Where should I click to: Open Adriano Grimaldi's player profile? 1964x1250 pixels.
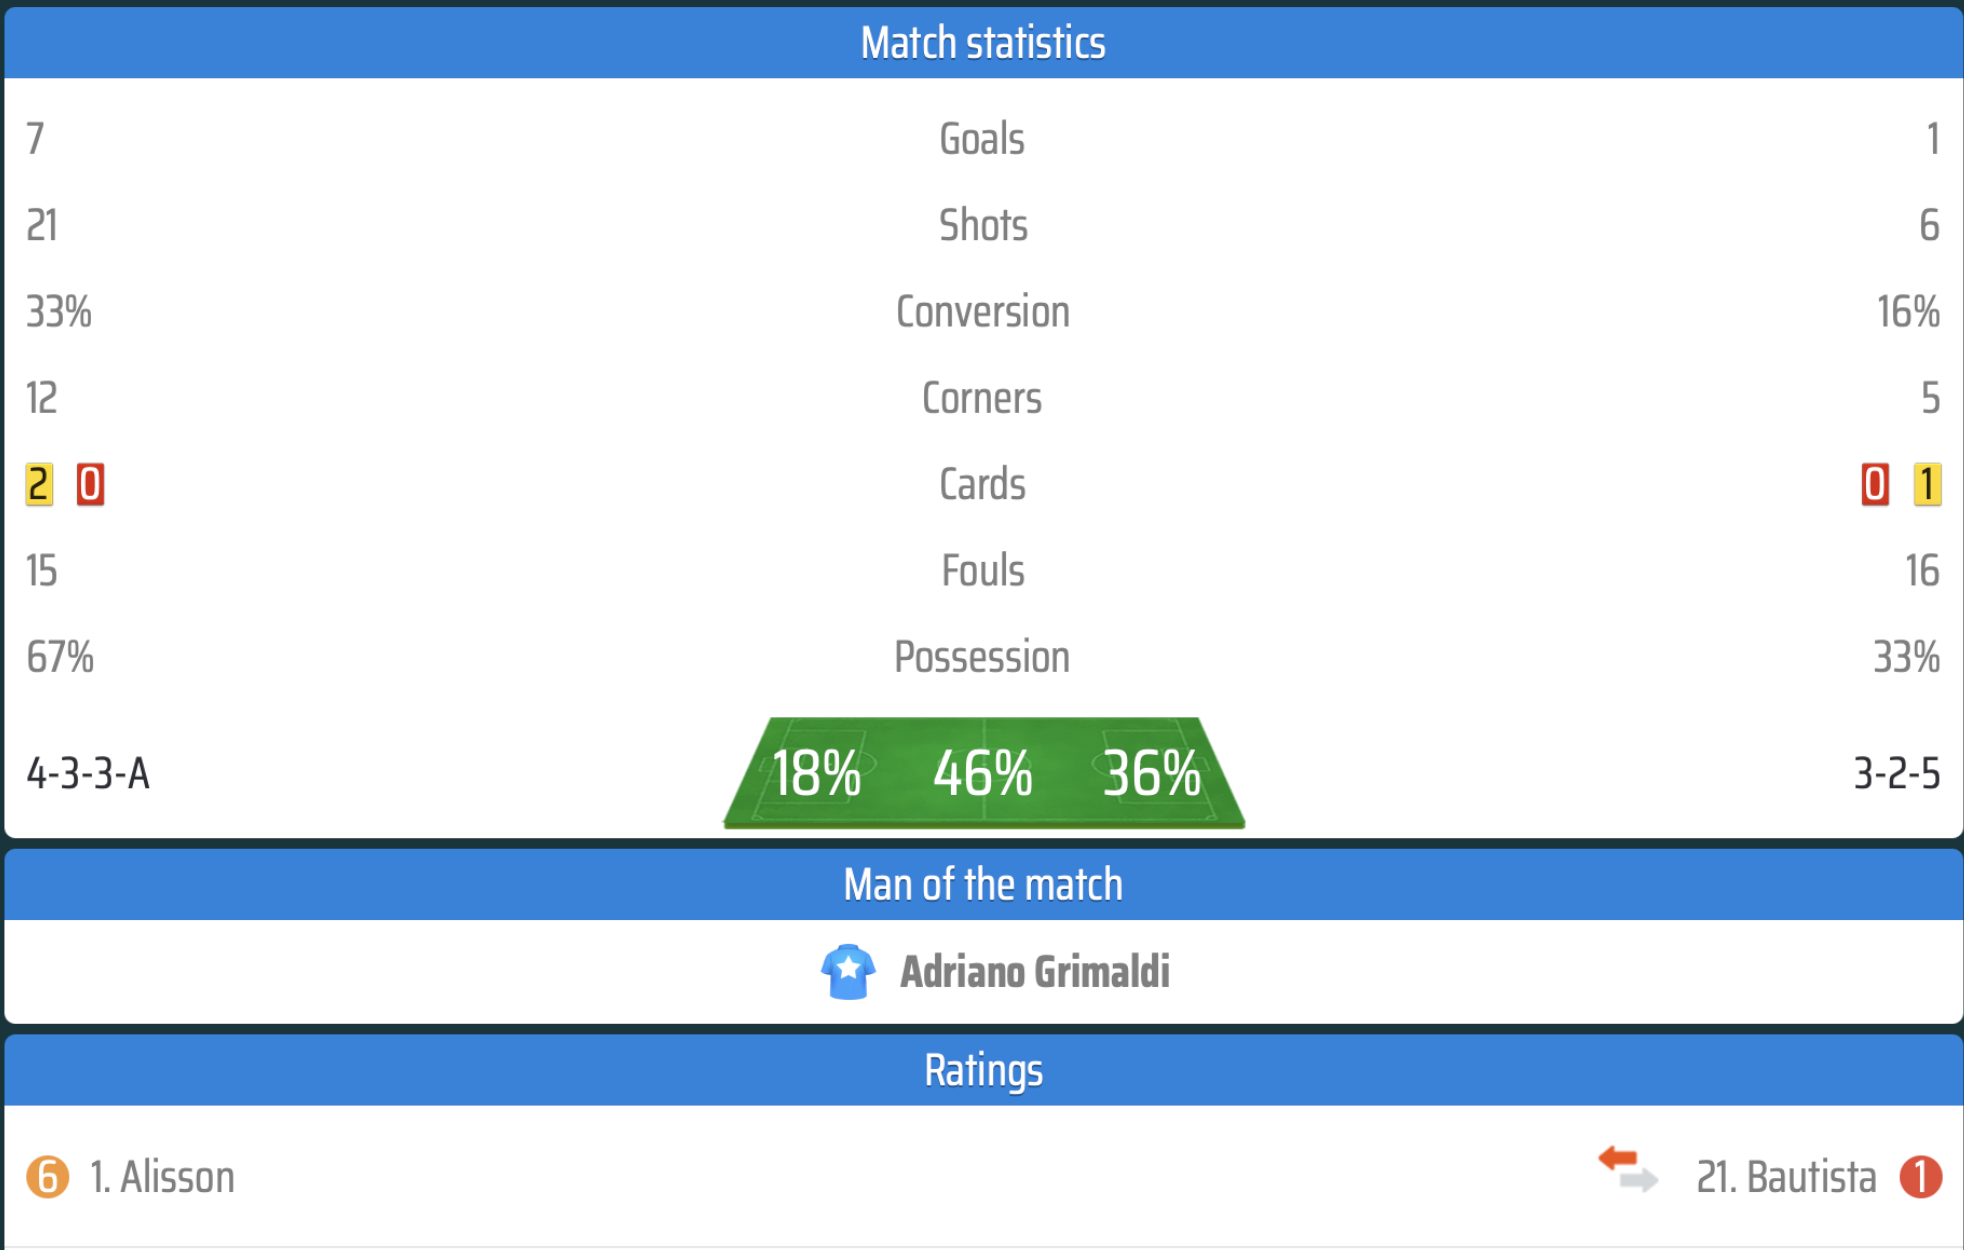pyautogui.click(x=1035, y=972)
